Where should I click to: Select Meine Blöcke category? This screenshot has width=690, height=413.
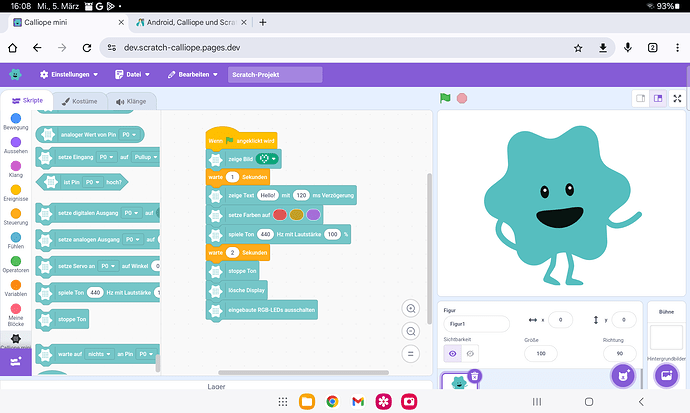point(16,315)
